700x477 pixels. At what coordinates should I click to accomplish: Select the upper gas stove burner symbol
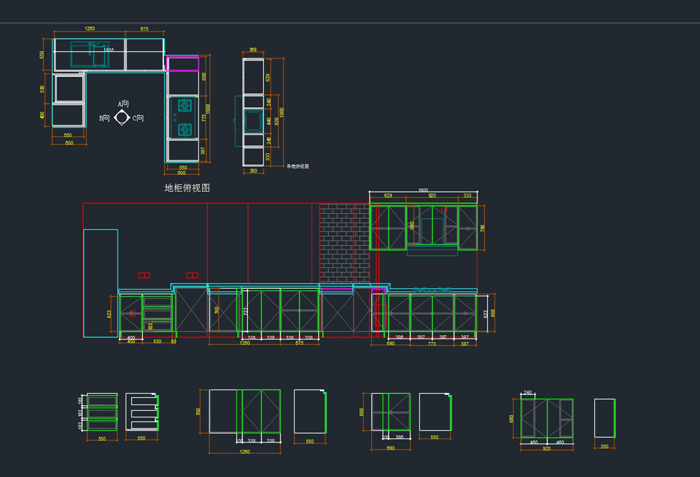click(185, 105)
